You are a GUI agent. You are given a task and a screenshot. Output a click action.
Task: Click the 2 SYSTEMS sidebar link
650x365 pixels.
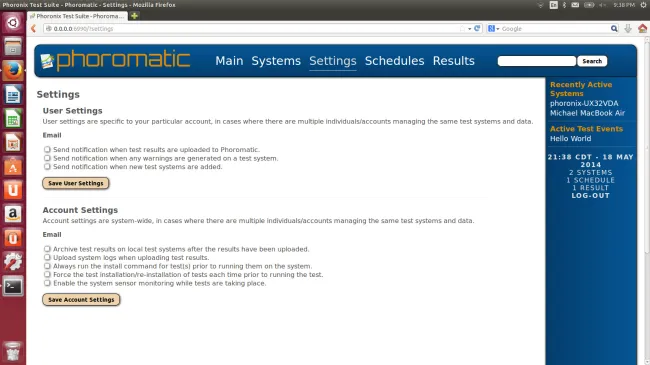coord(591,173)
